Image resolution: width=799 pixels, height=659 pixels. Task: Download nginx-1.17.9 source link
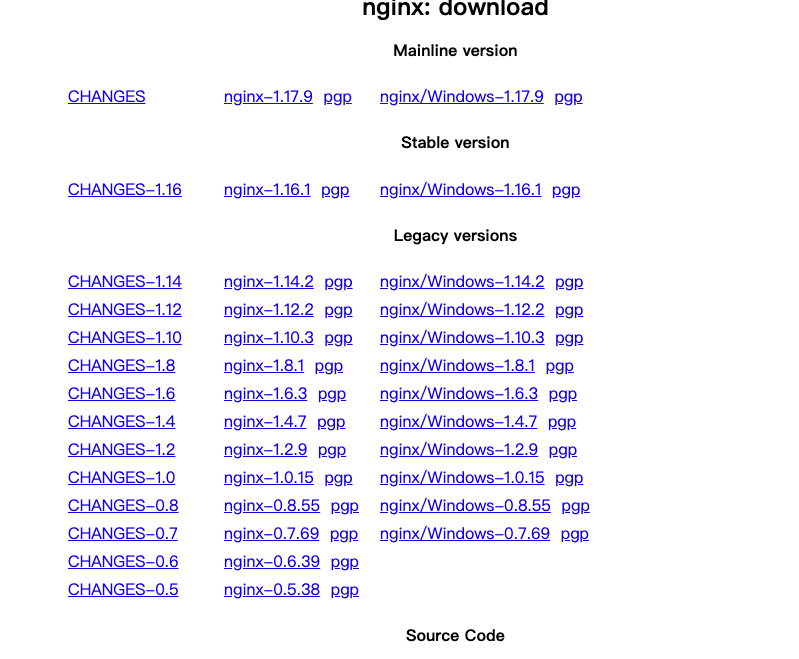pos(268,96)
